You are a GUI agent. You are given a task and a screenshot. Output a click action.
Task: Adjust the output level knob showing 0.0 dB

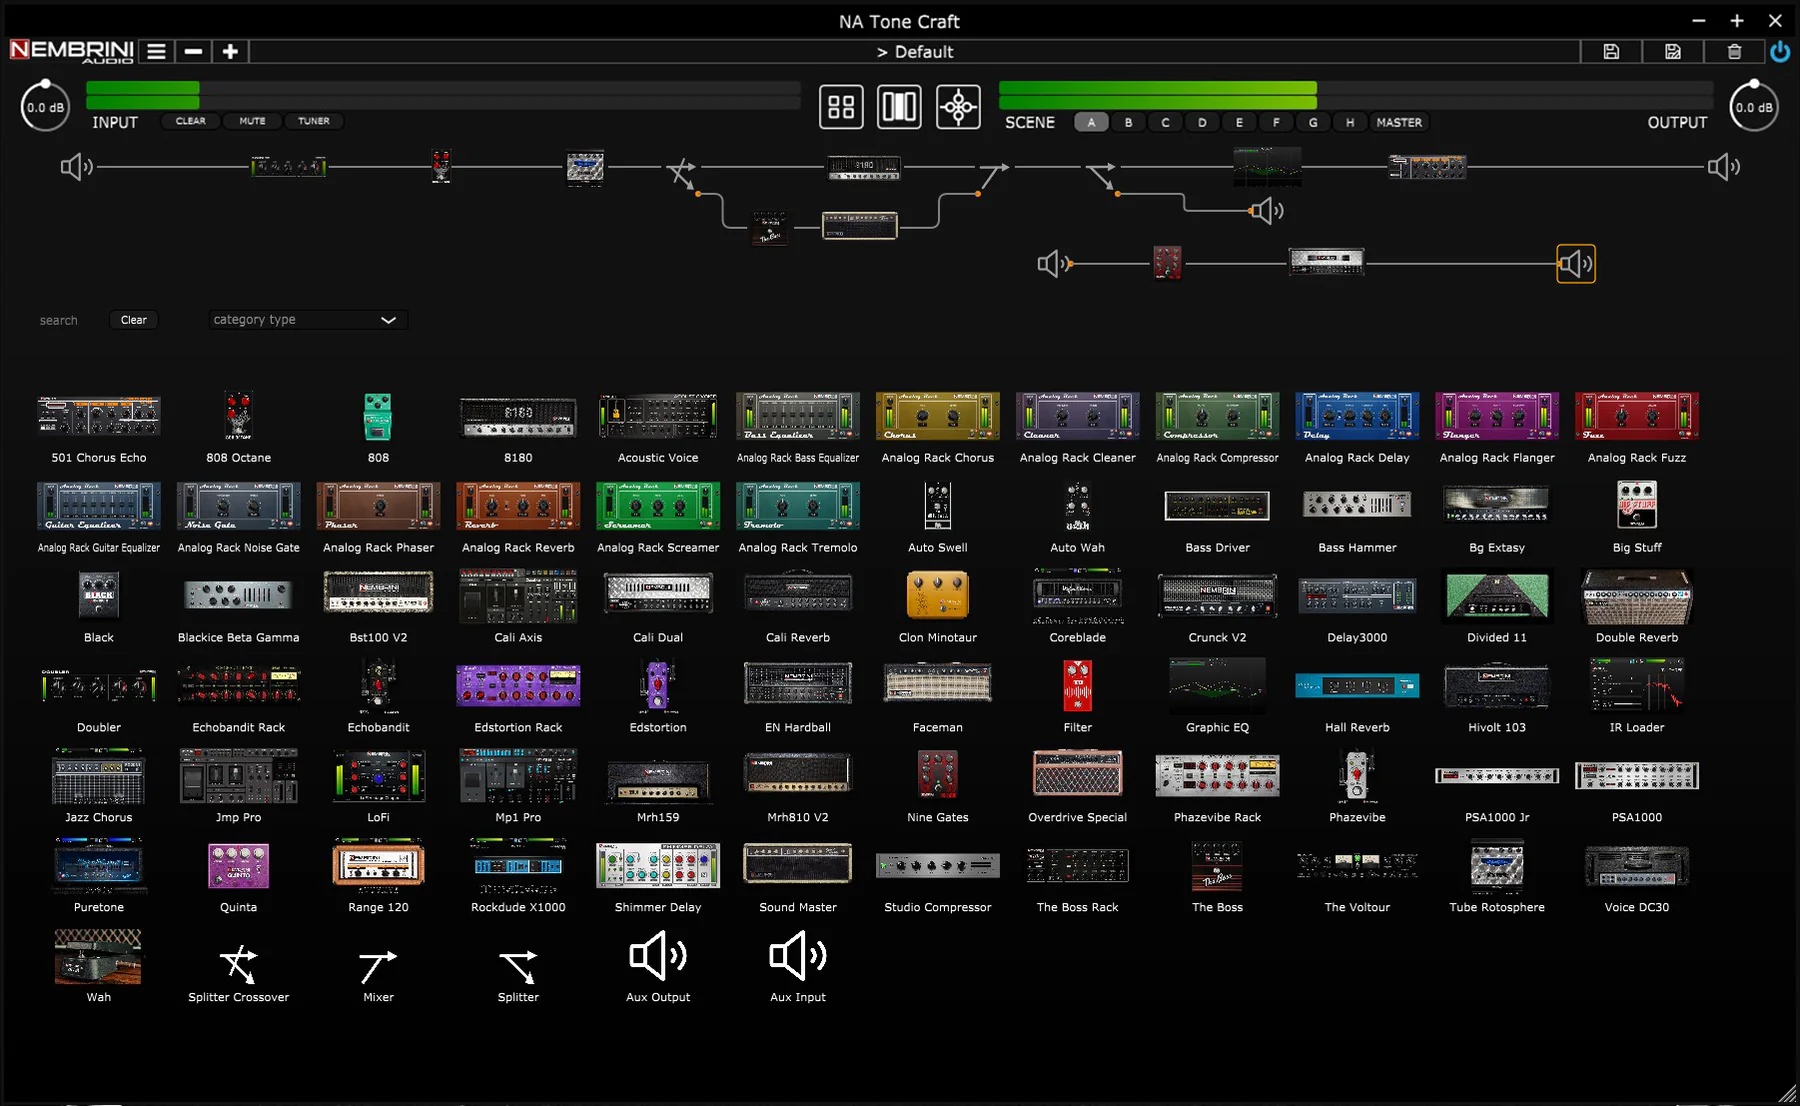click(x=1753, y=106)
